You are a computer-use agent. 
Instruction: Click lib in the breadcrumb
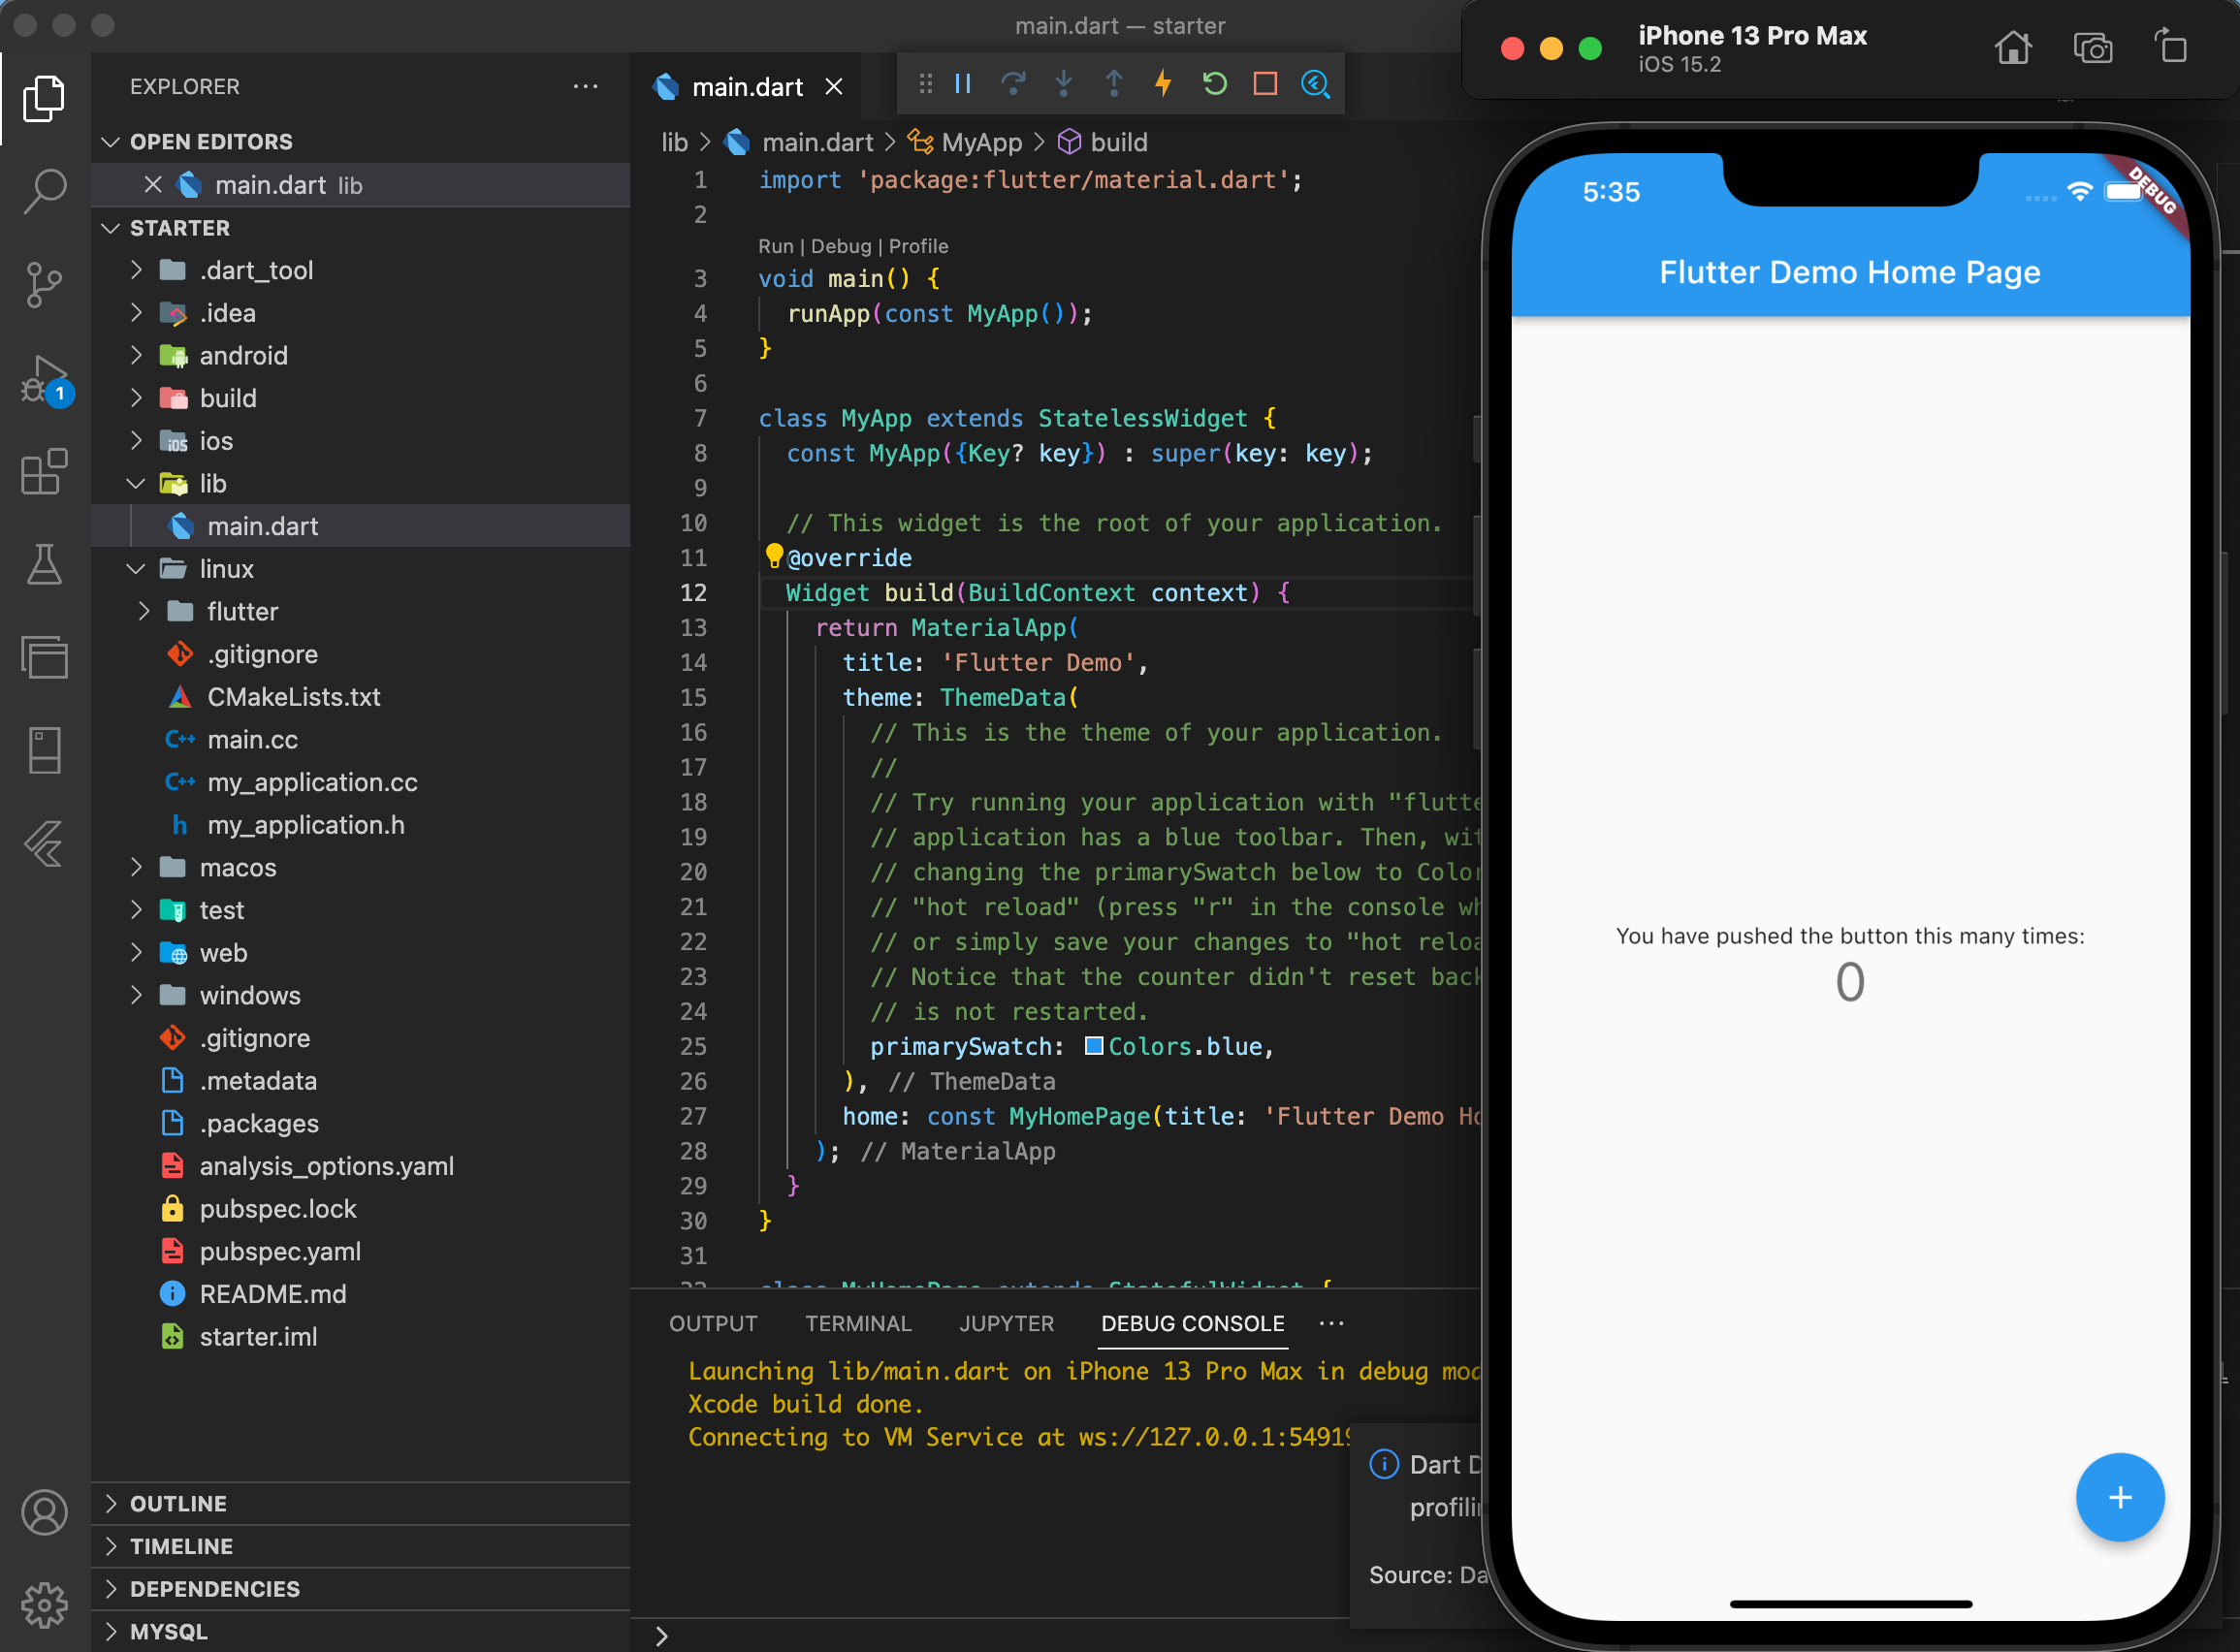point(675,143)
